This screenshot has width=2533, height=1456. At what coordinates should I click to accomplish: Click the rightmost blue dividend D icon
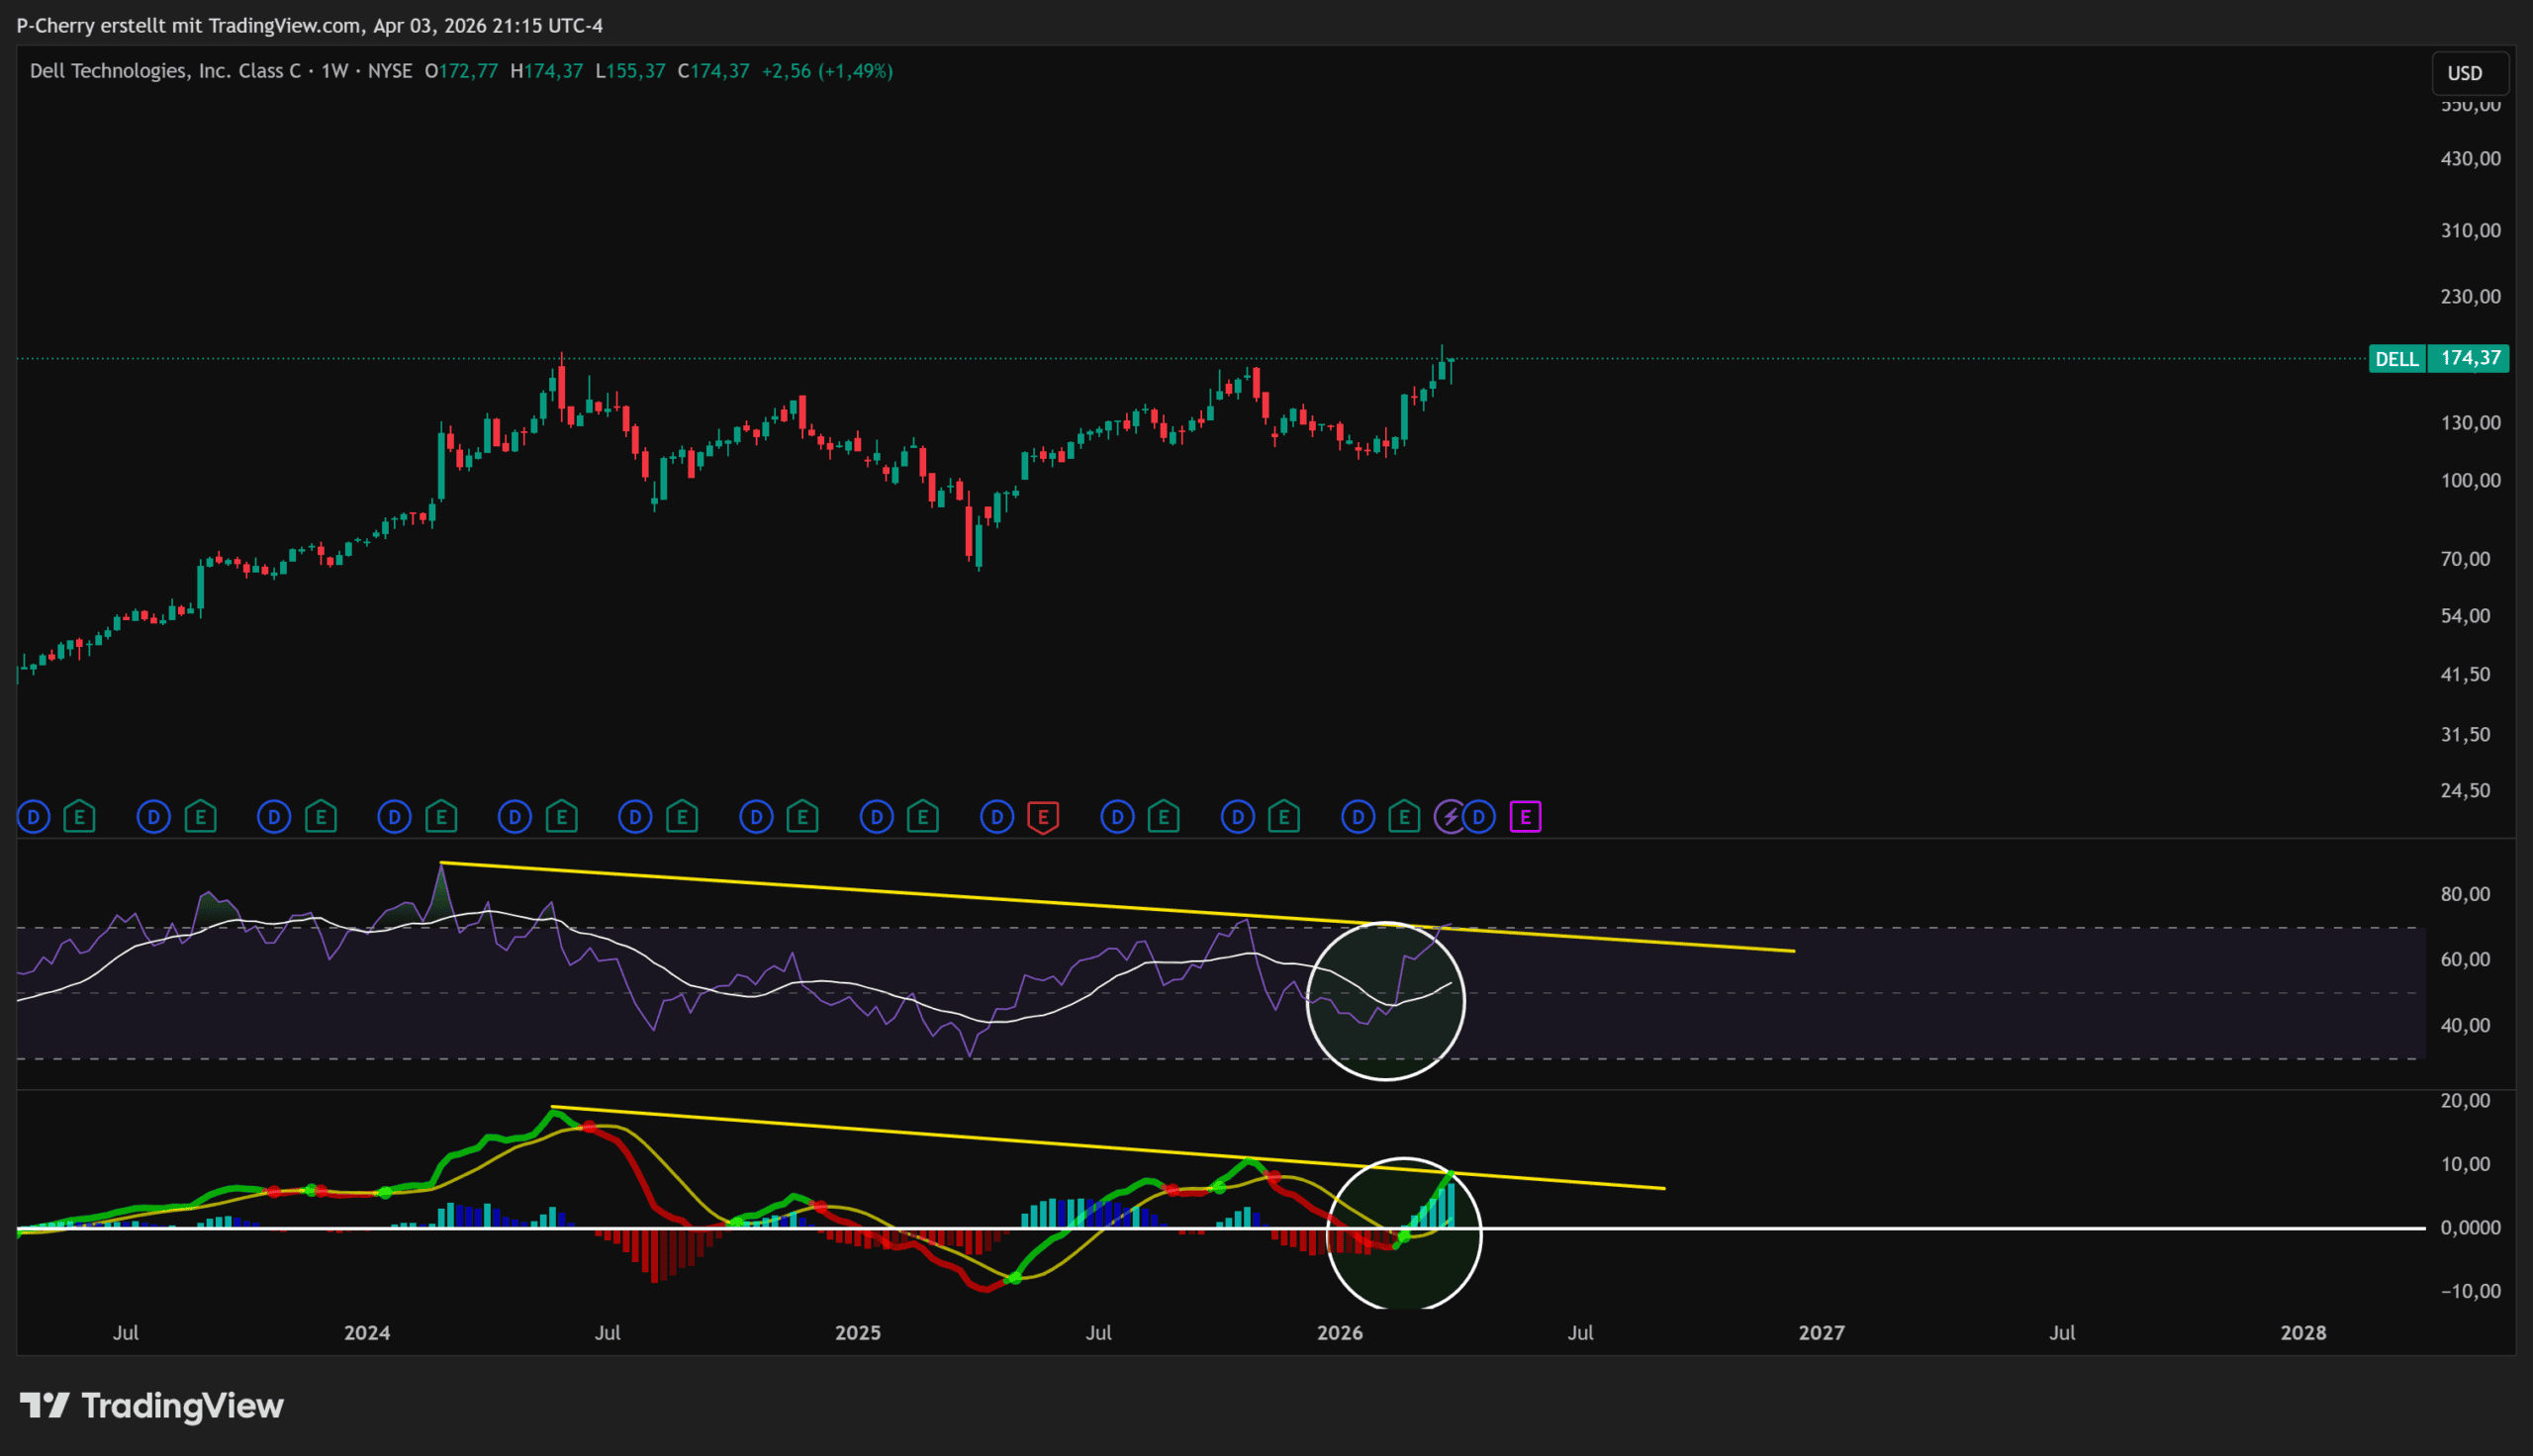pos(1479,817)
